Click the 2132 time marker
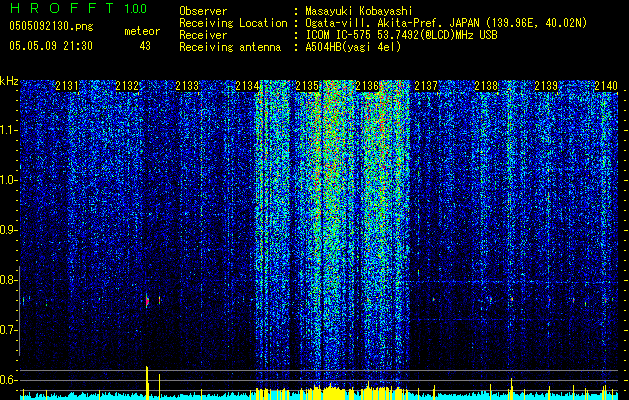Image resolution: width=629 pixels, height=400 pixels. pos(127,86)
